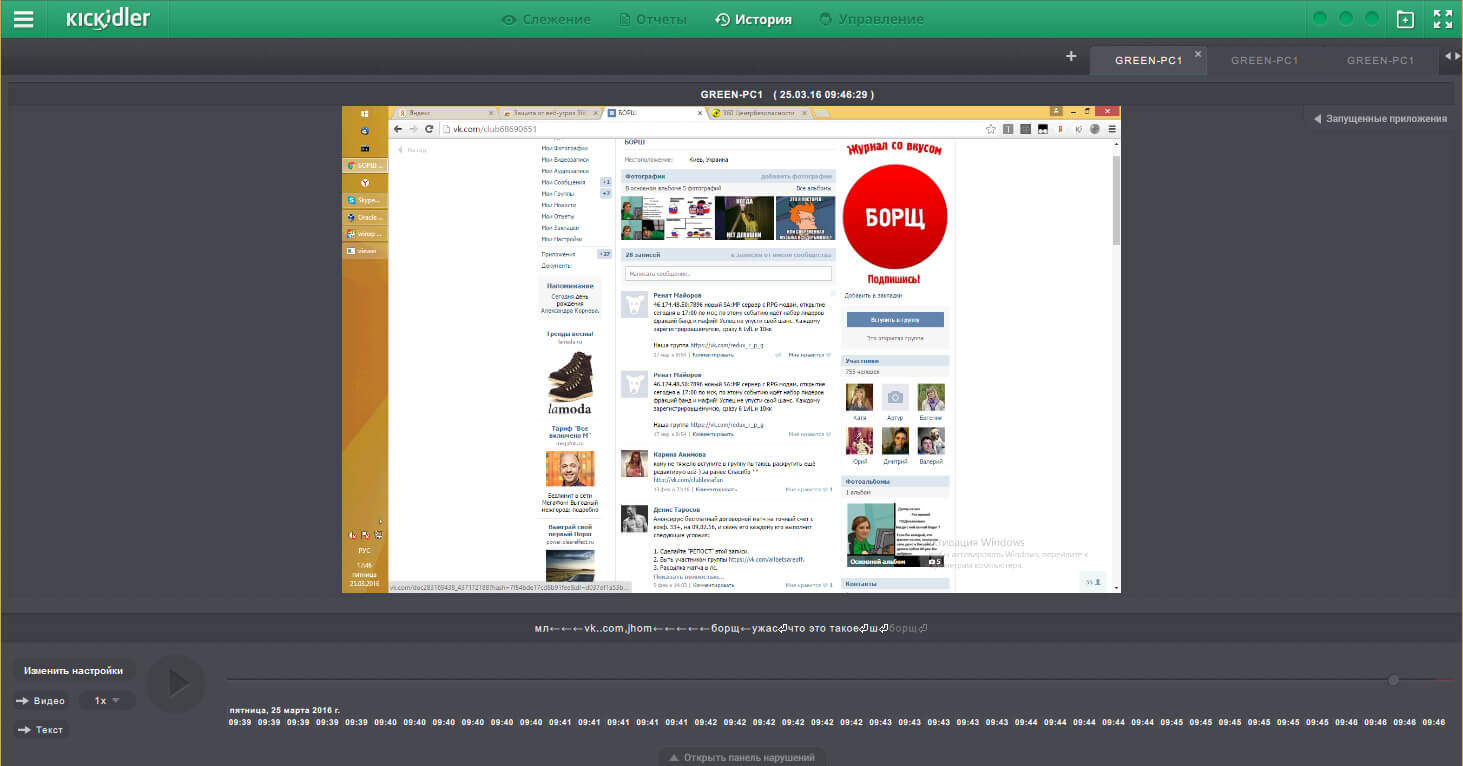The height and width of the screenshot is (766, 1463).
Task: Click member Катя's avatar
Action: [x=859, y=397]
